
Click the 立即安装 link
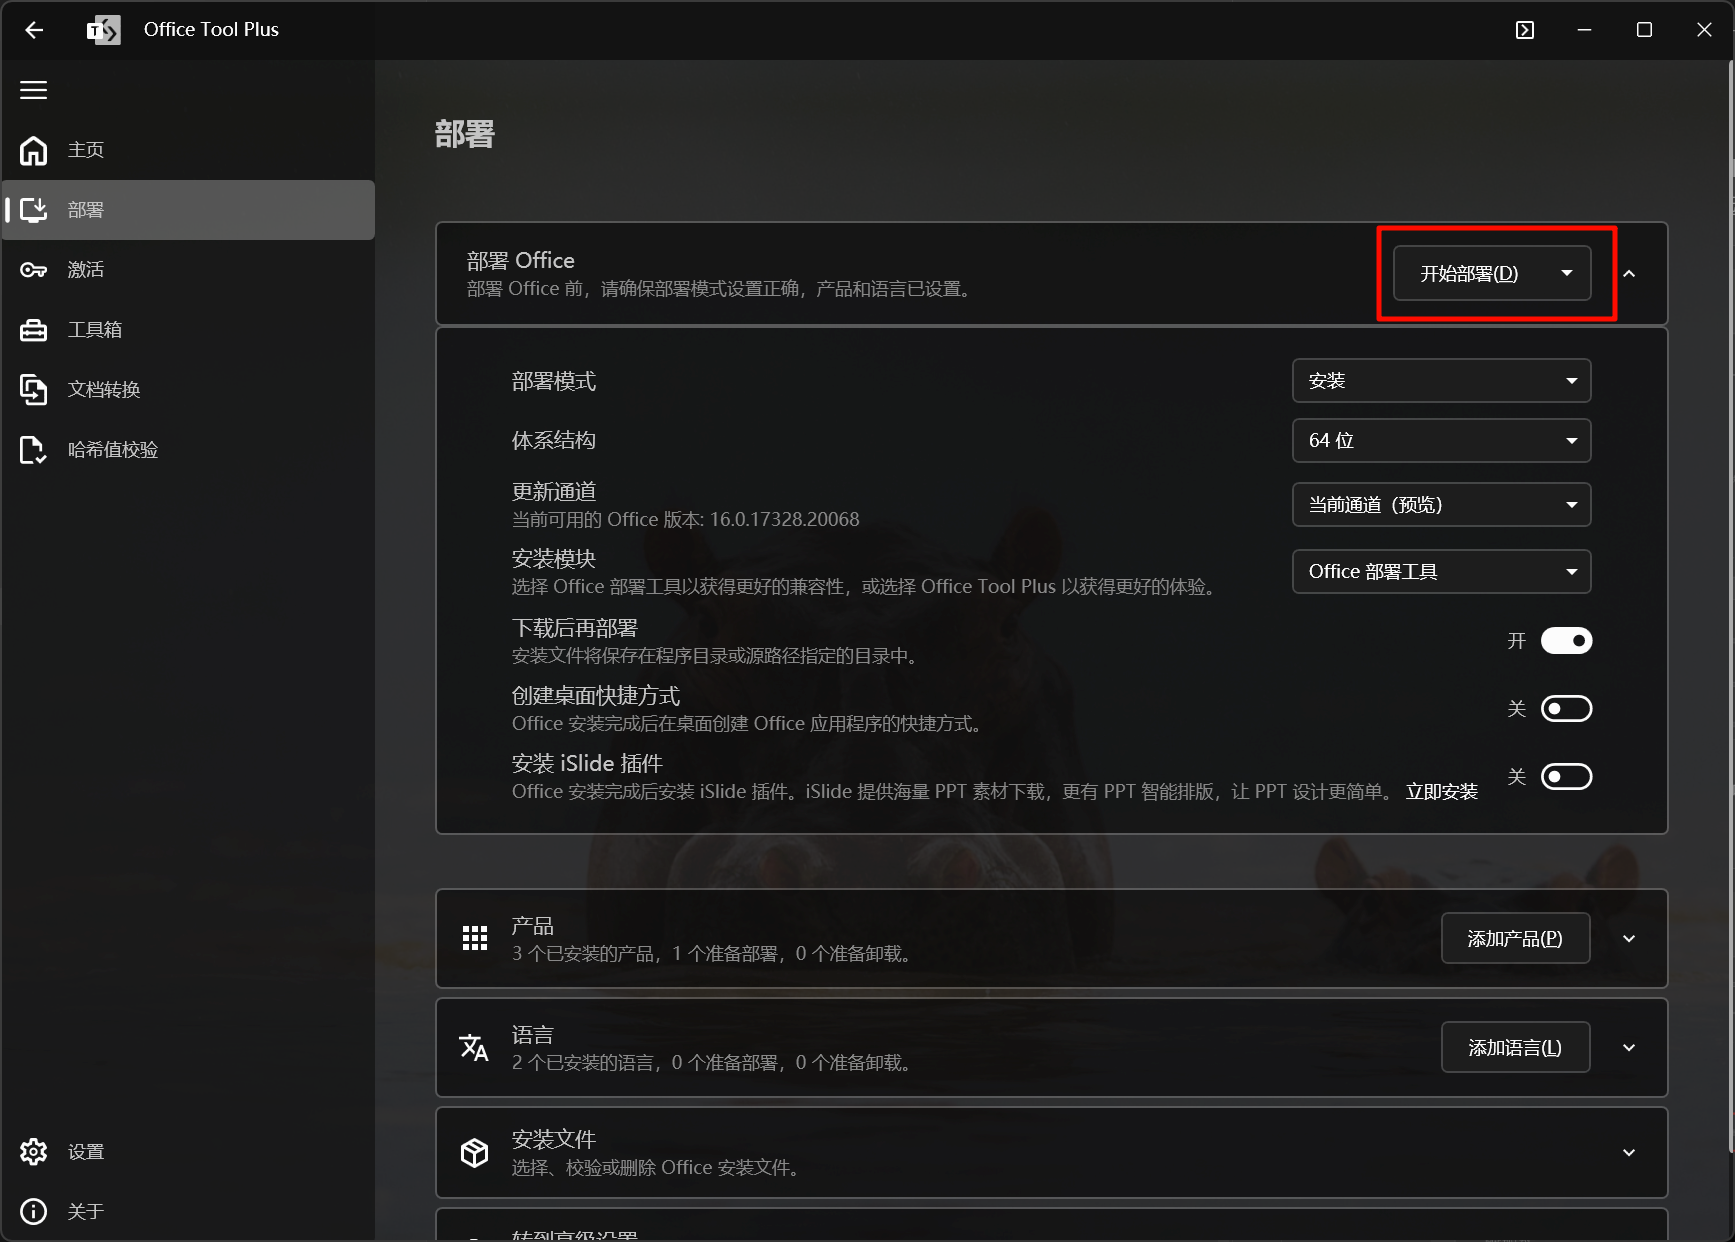[x=1441, y=792]
